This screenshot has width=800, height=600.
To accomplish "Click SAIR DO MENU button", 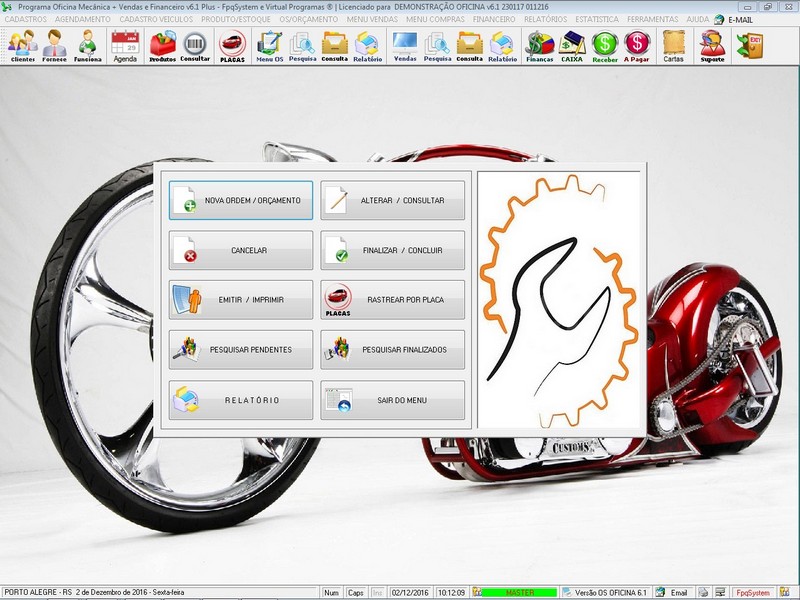I will pyautogui.click(x=392, y=401).
